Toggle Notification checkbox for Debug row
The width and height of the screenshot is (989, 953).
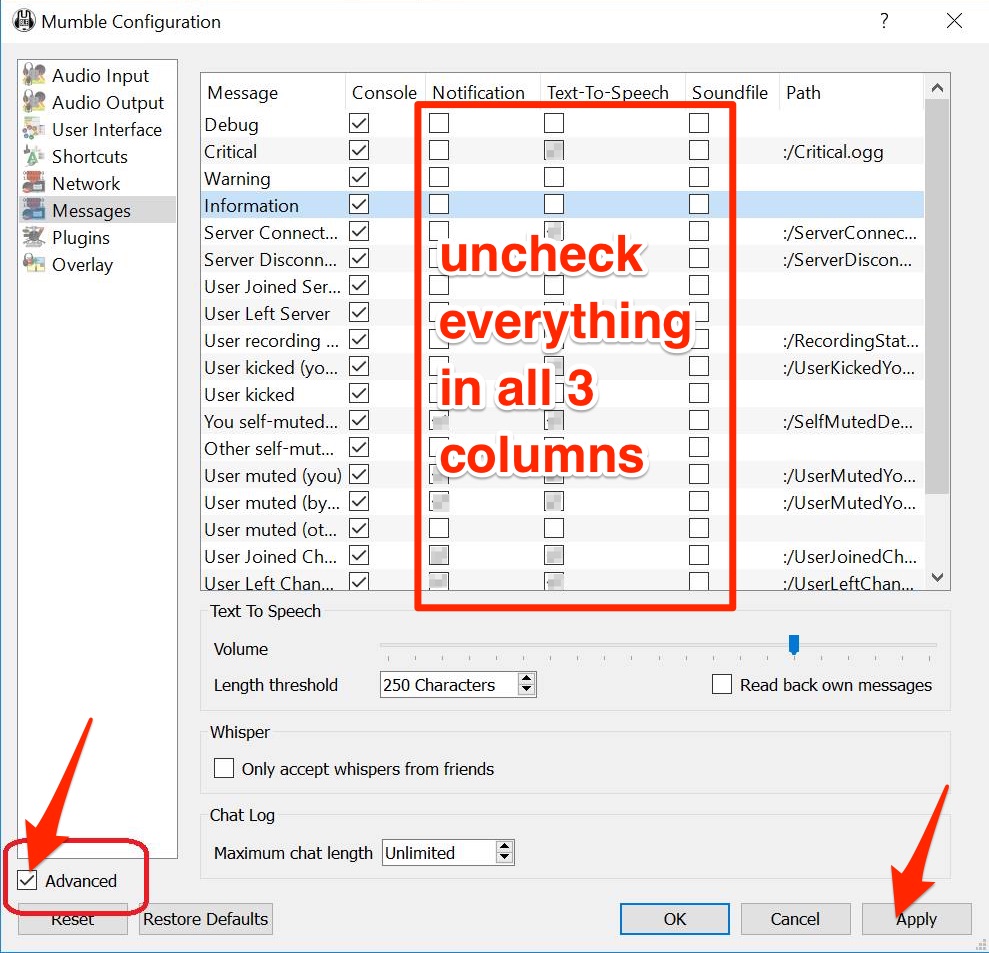[439, 123]
